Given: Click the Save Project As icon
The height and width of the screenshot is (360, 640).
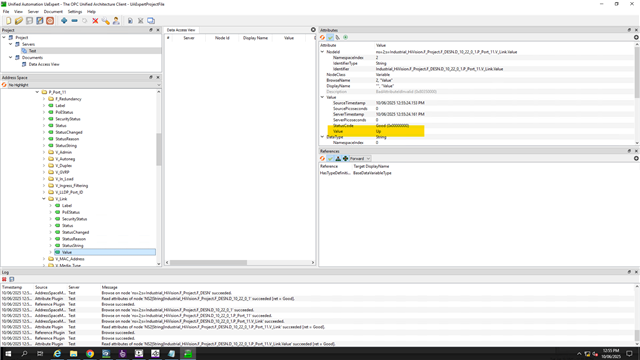Looking at the screenshot, I should point(40,21).
